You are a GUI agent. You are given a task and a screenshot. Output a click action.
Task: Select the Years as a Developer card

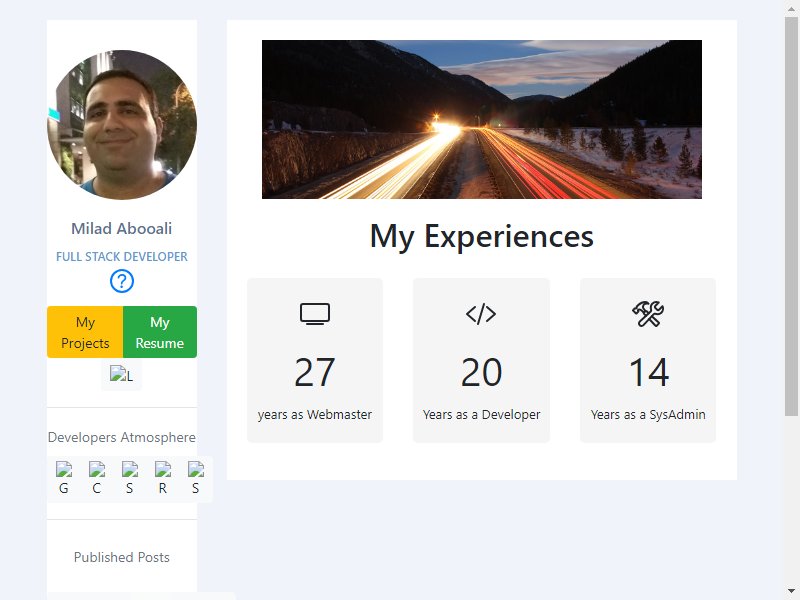point(481,360)
